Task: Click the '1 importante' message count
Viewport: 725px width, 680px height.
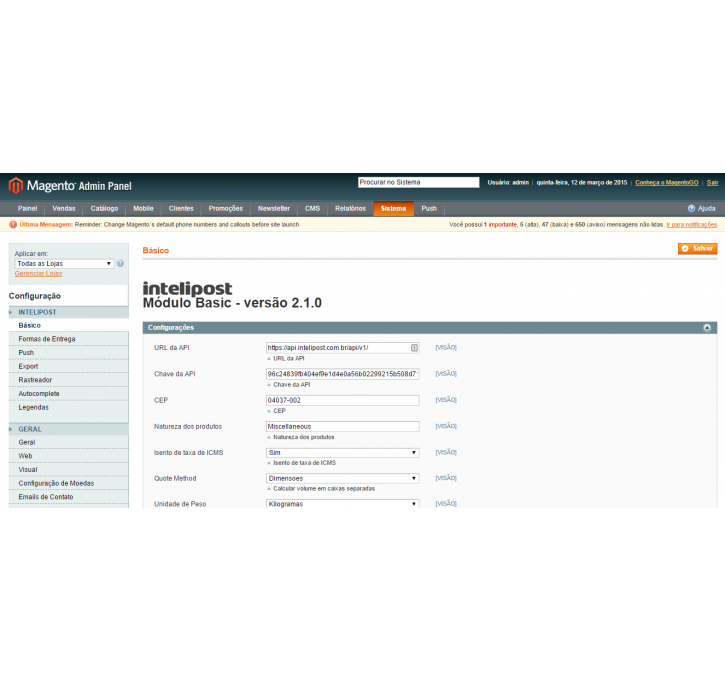Action: click(x=500, y=225)
